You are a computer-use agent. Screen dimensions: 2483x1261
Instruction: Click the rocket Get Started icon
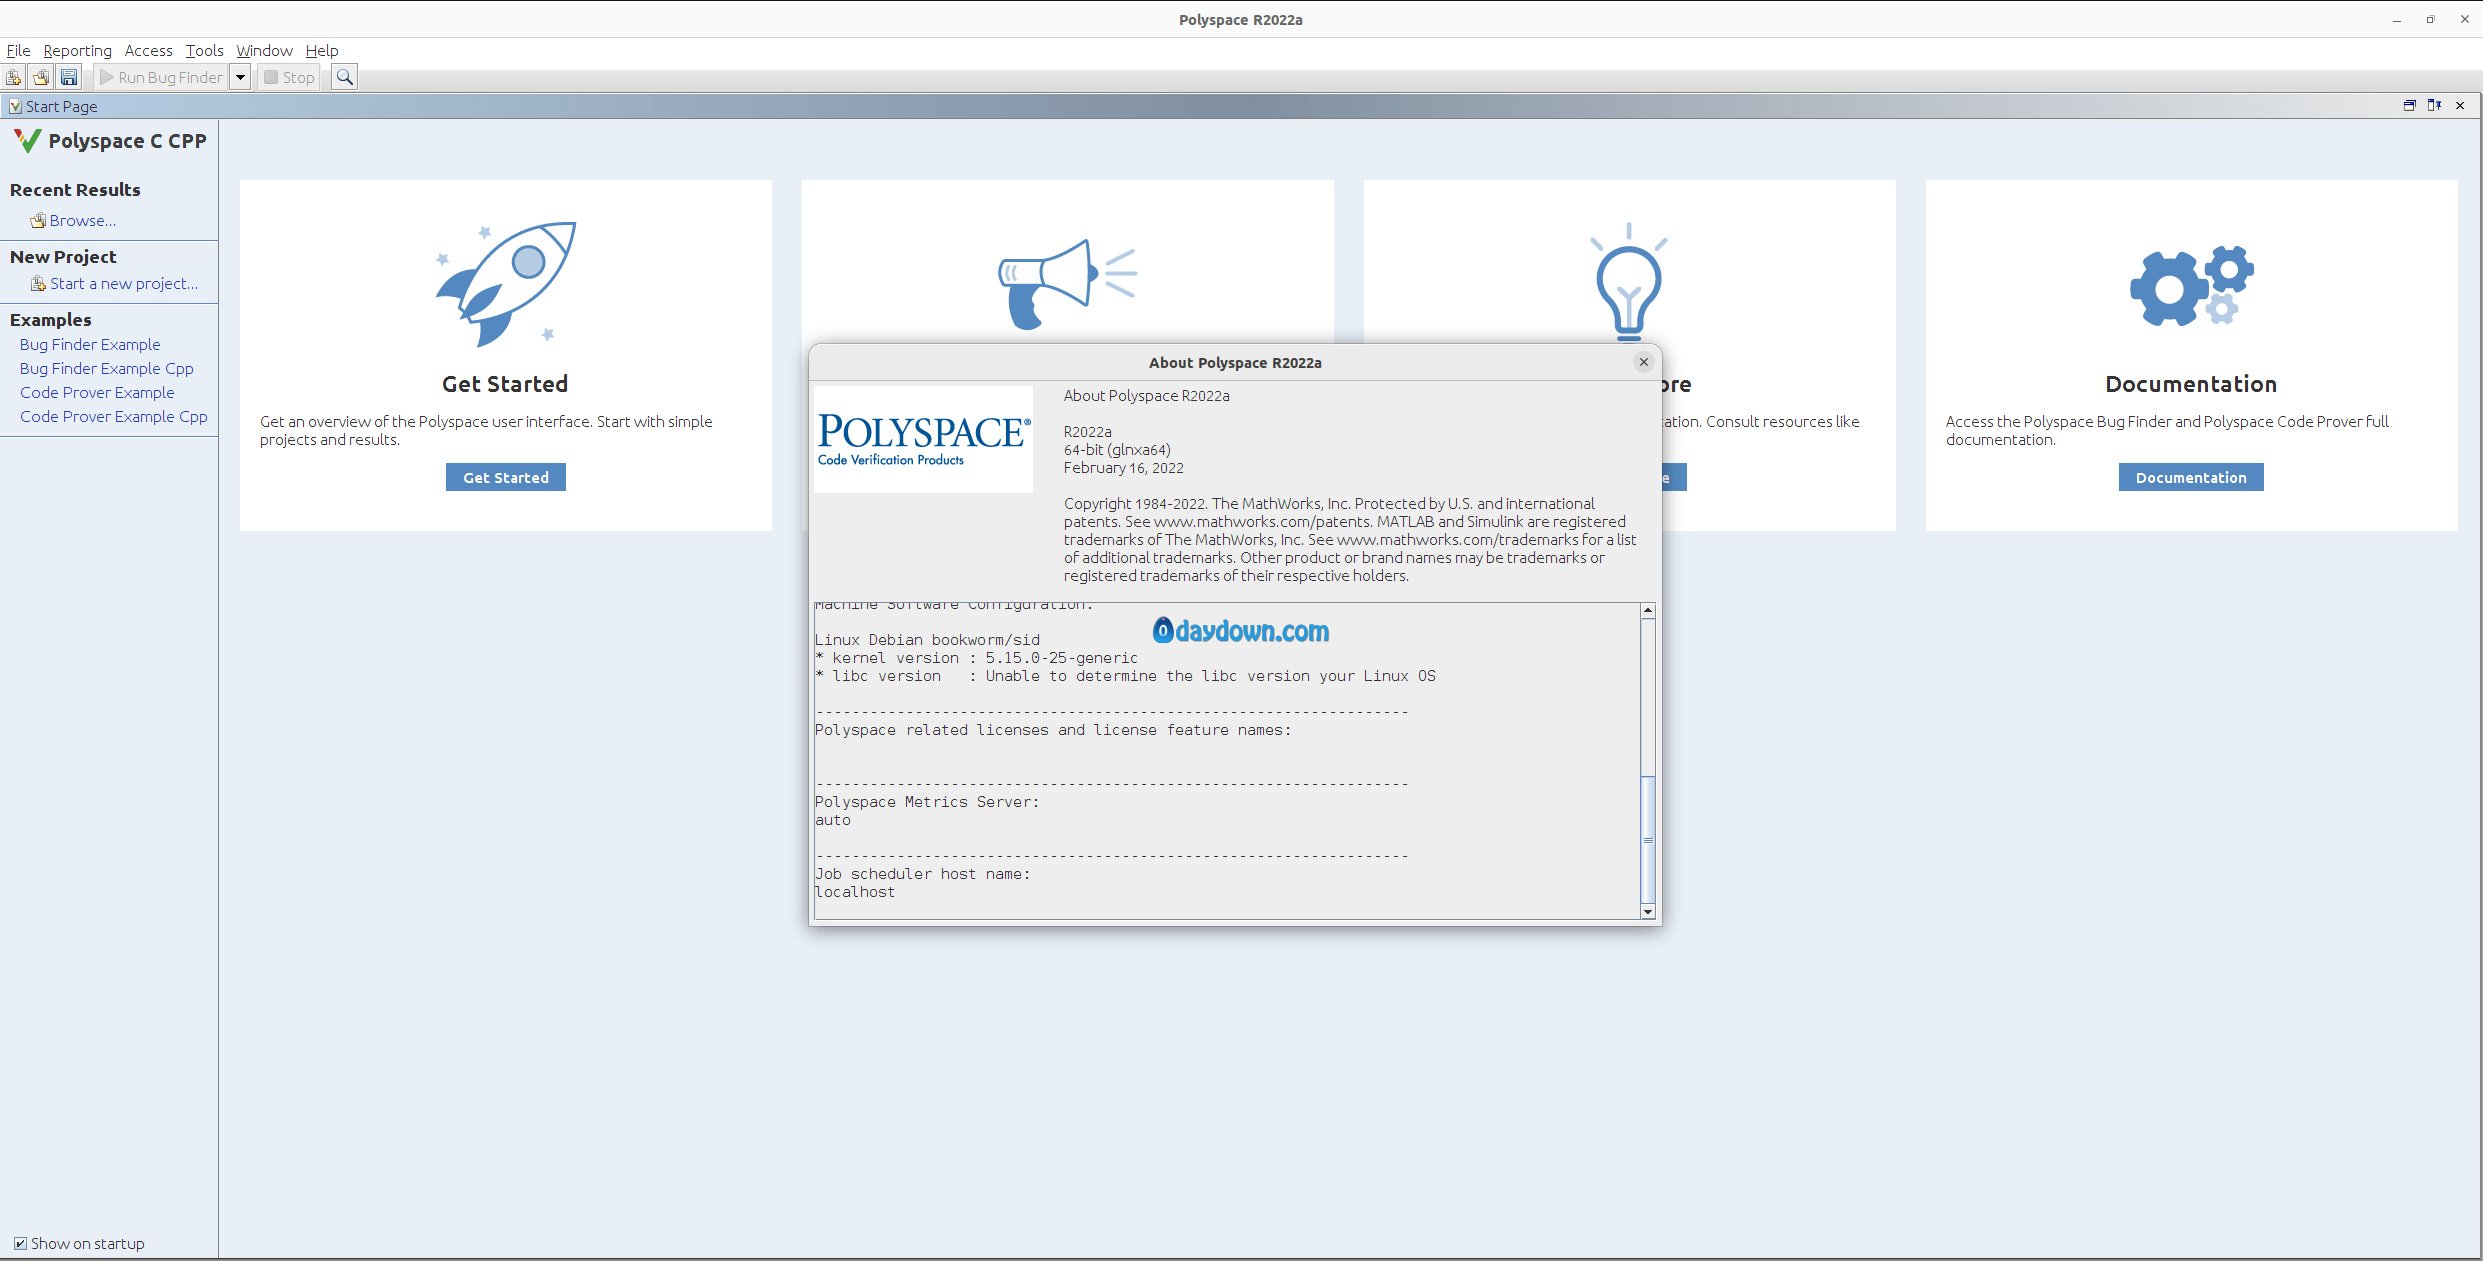pyautogui.click(x=506, y=284)
